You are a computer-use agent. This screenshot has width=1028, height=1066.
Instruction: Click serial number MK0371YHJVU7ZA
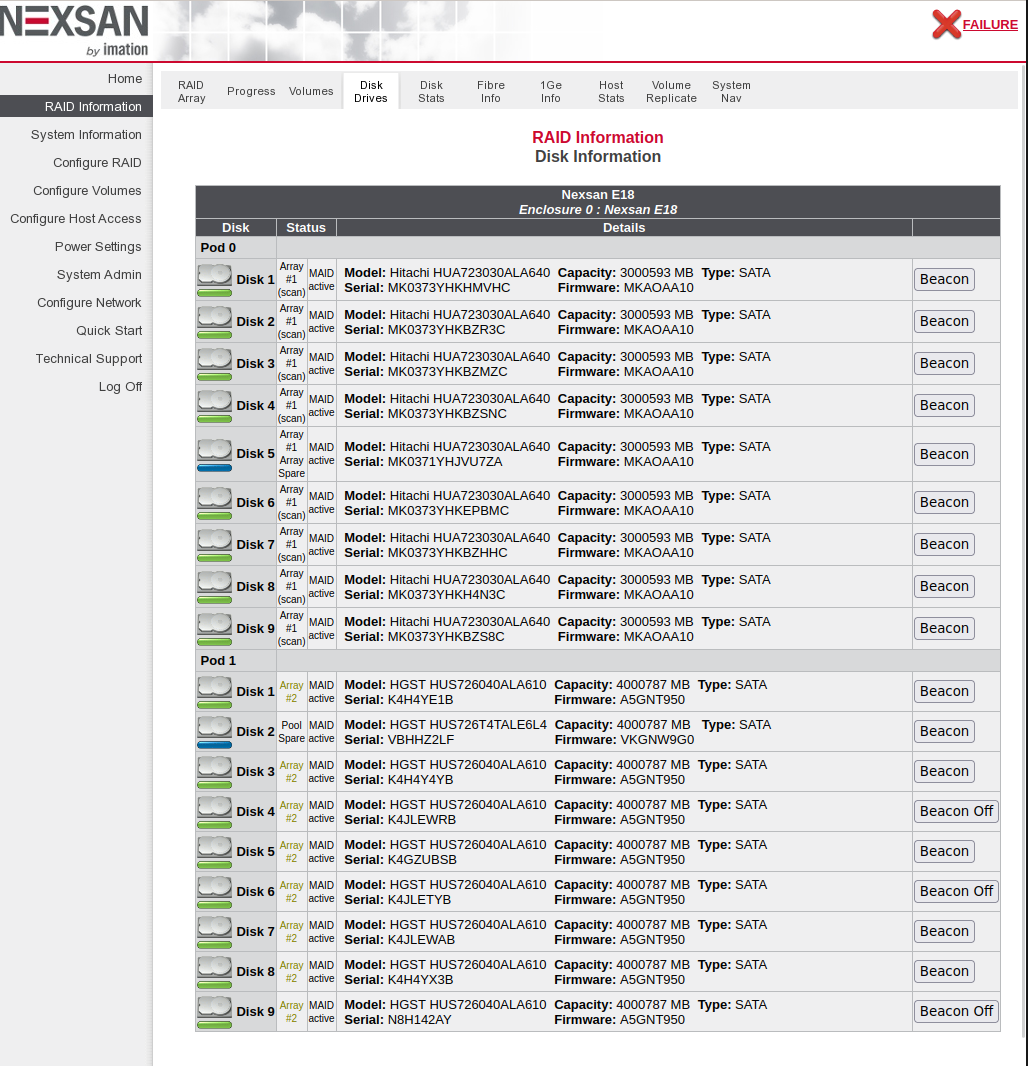[x=445, y=462]
